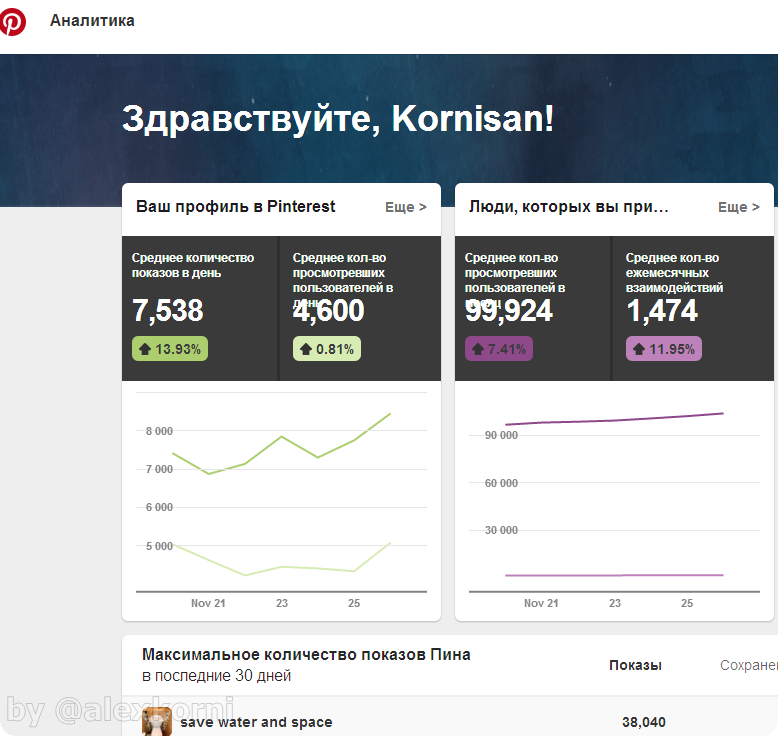Click the light pink engagements line
Screen dimensions: 778x736
click(614, 575)
